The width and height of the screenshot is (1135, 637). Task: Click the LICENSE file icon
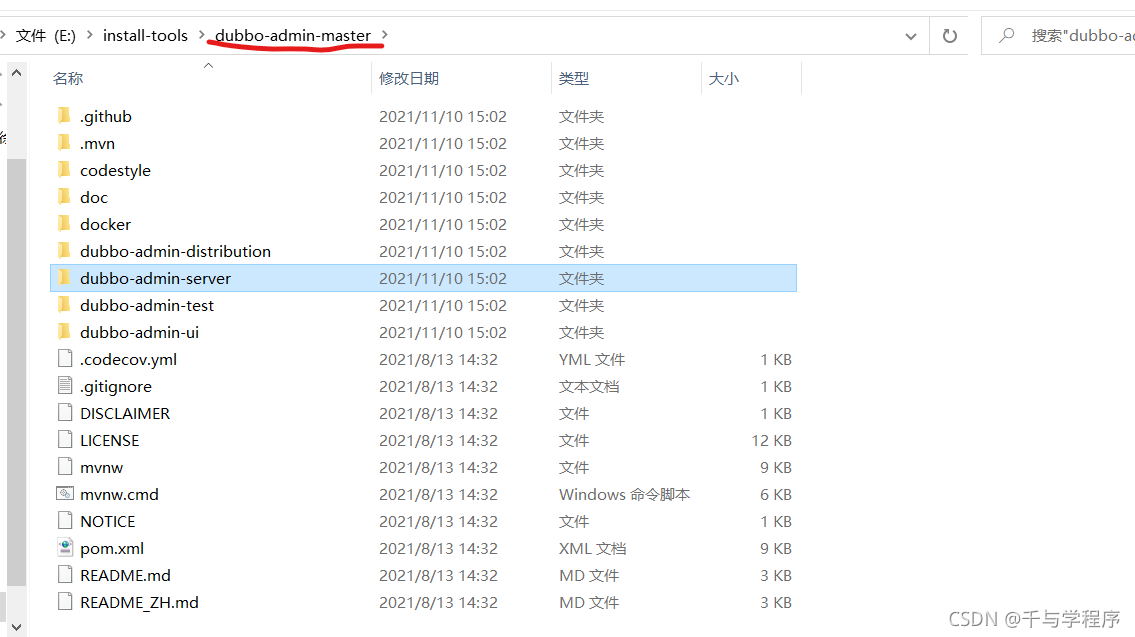click(65, 439)
